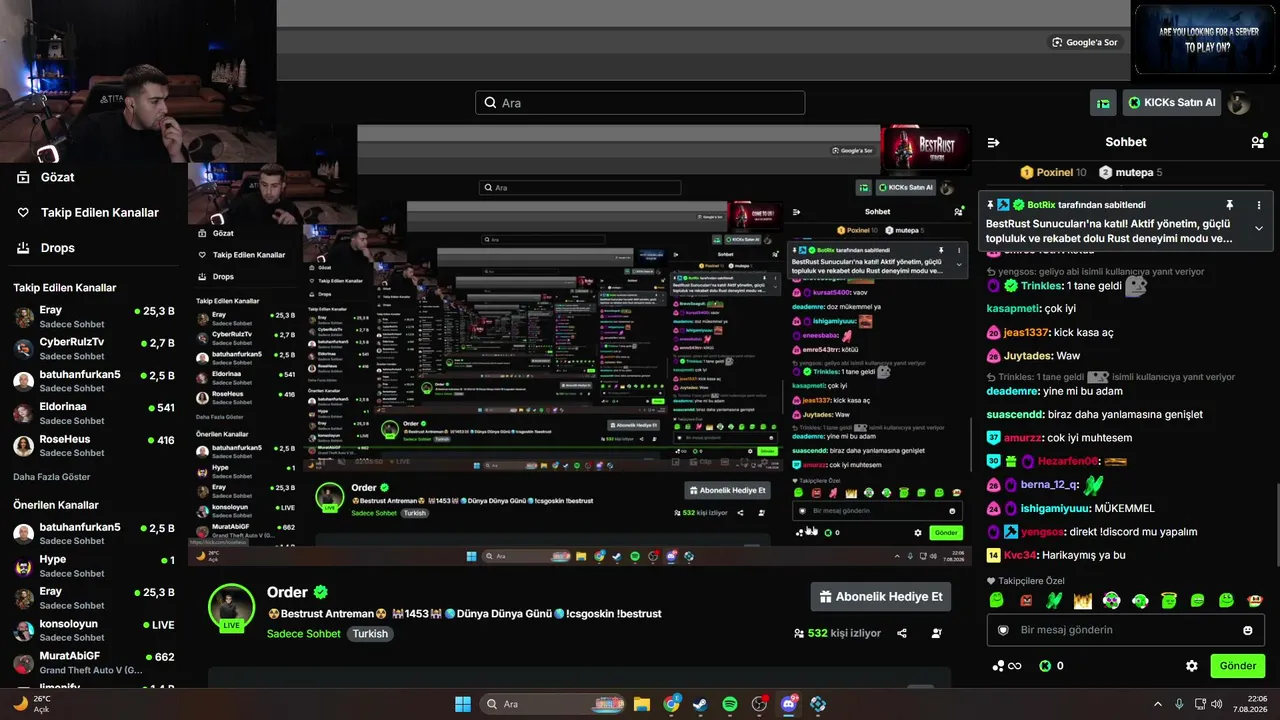Click the taskbar microphone icon
Image resolution: width=1280 pixels, height=720 pixels.
click(x=1180, y=704)
